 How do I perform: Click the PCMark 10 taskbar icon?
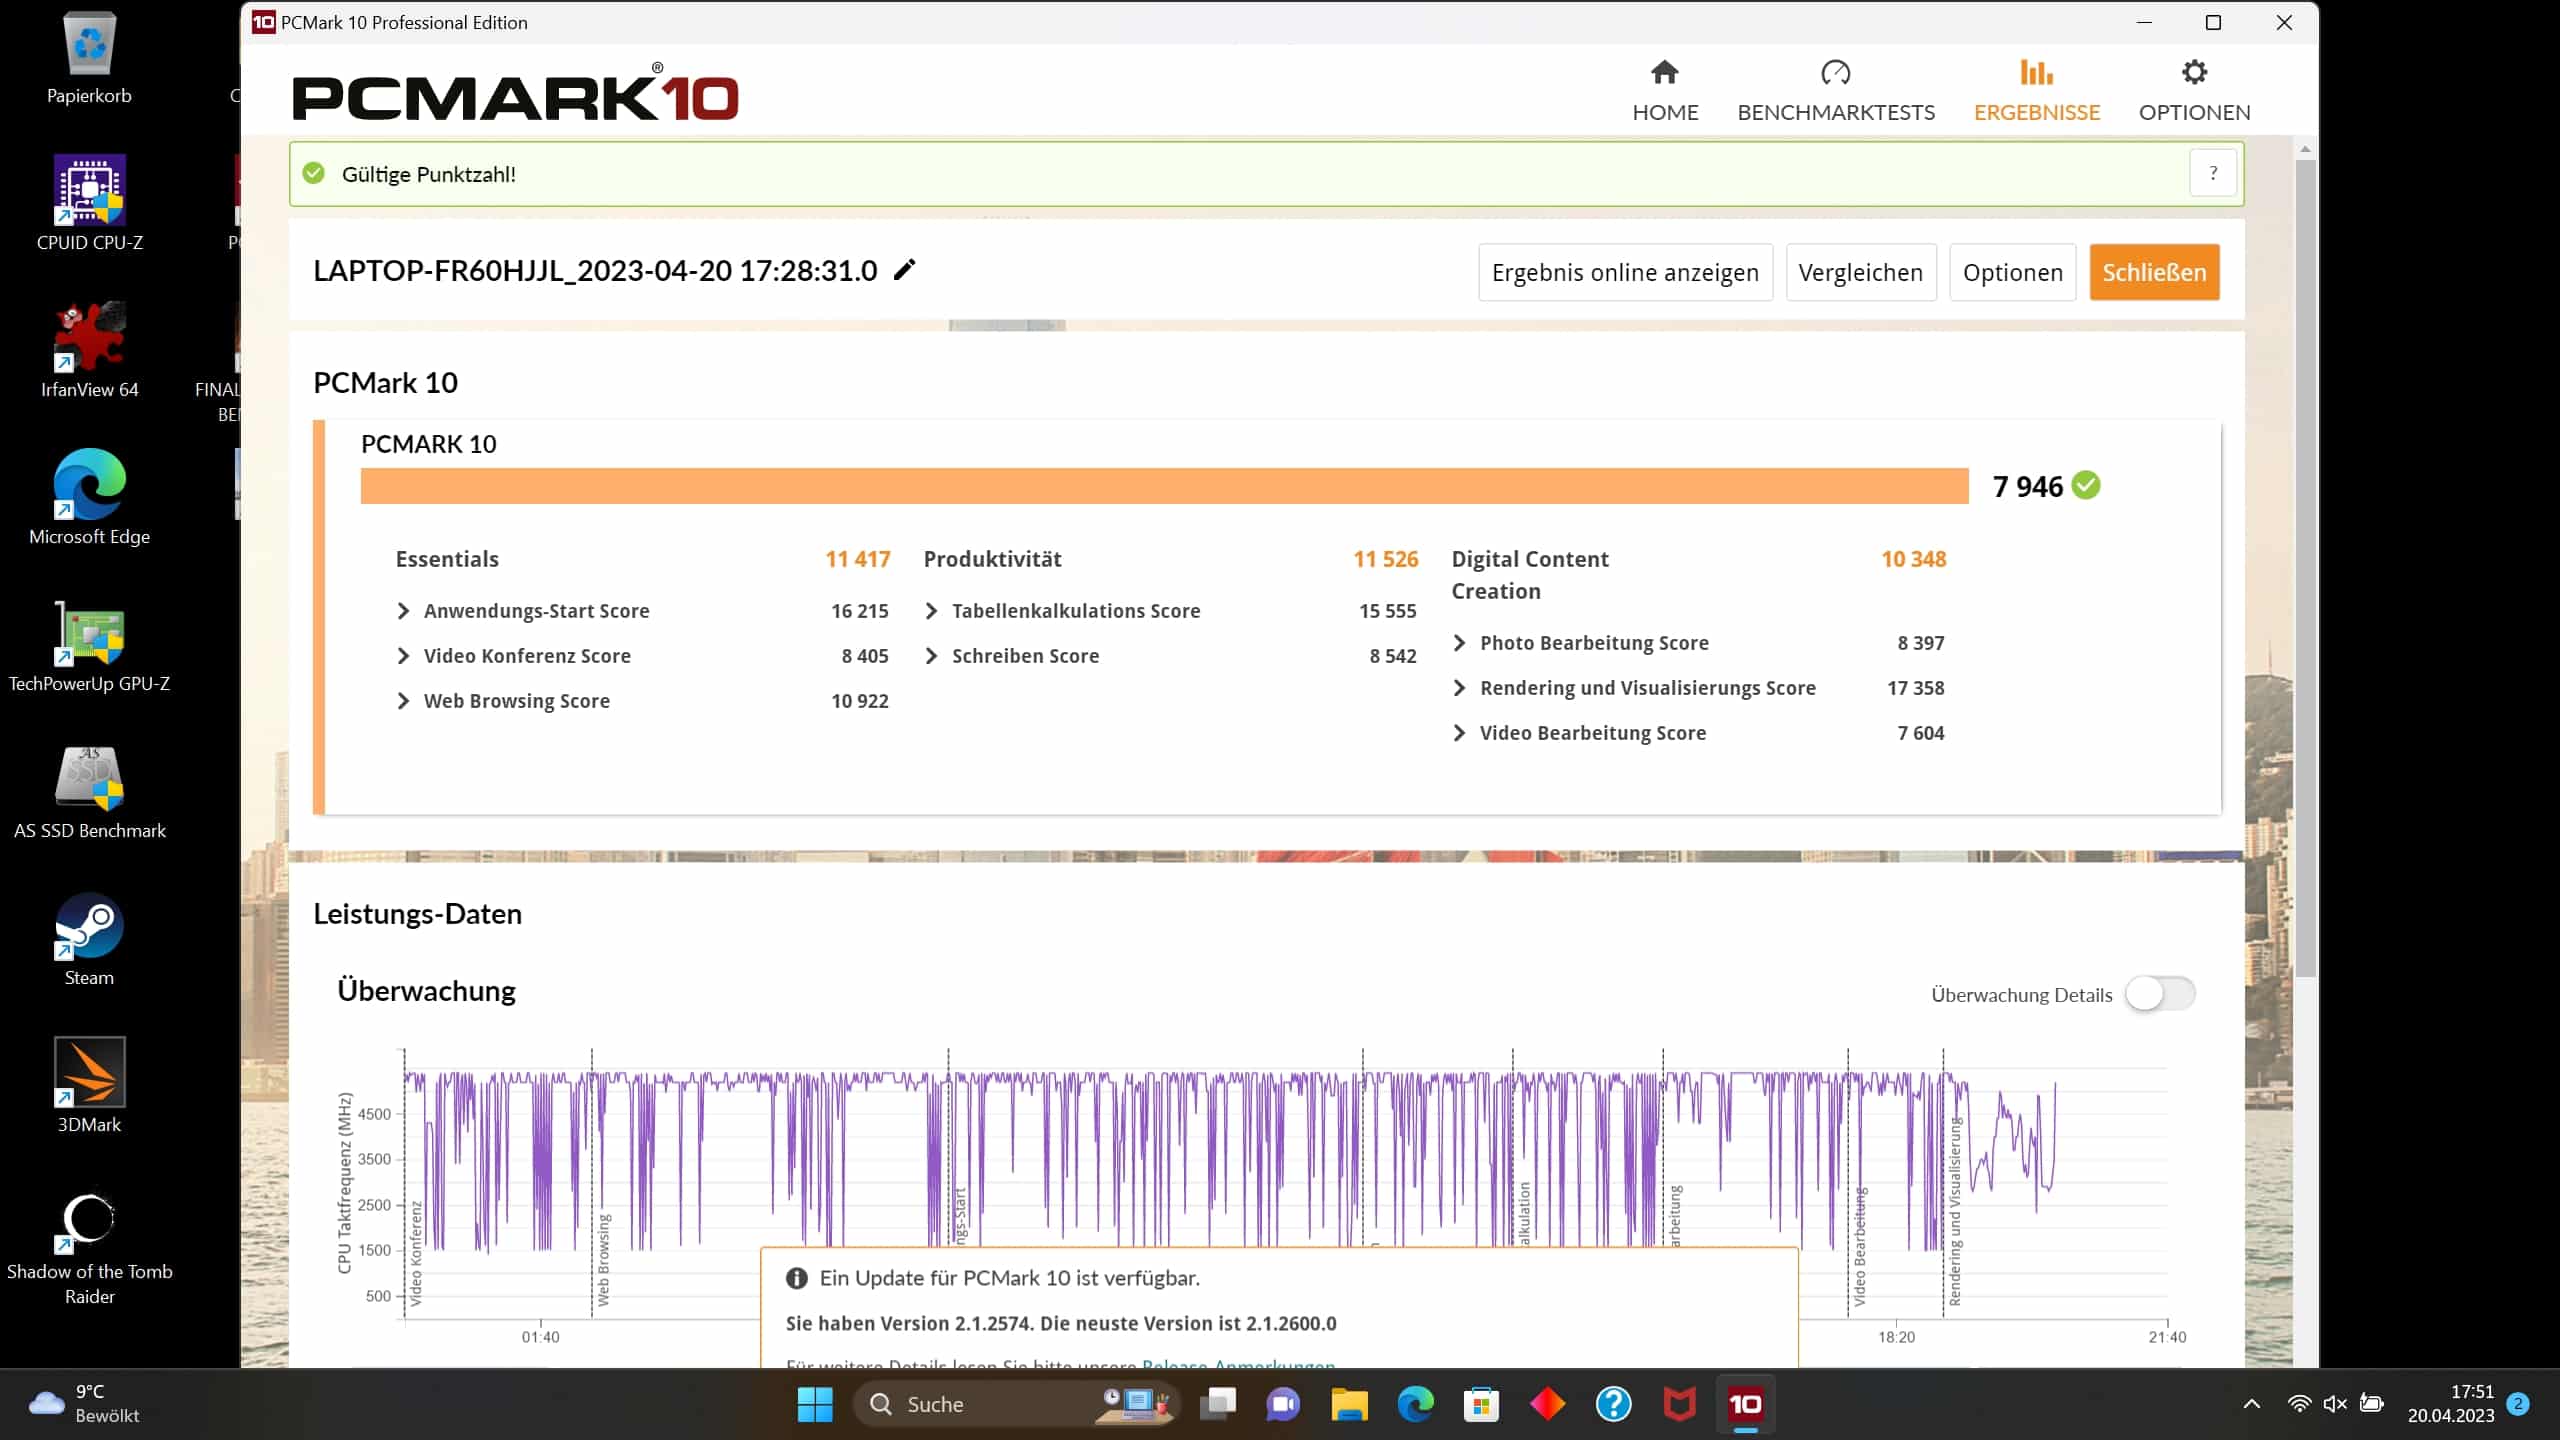coord(1745,1404)
